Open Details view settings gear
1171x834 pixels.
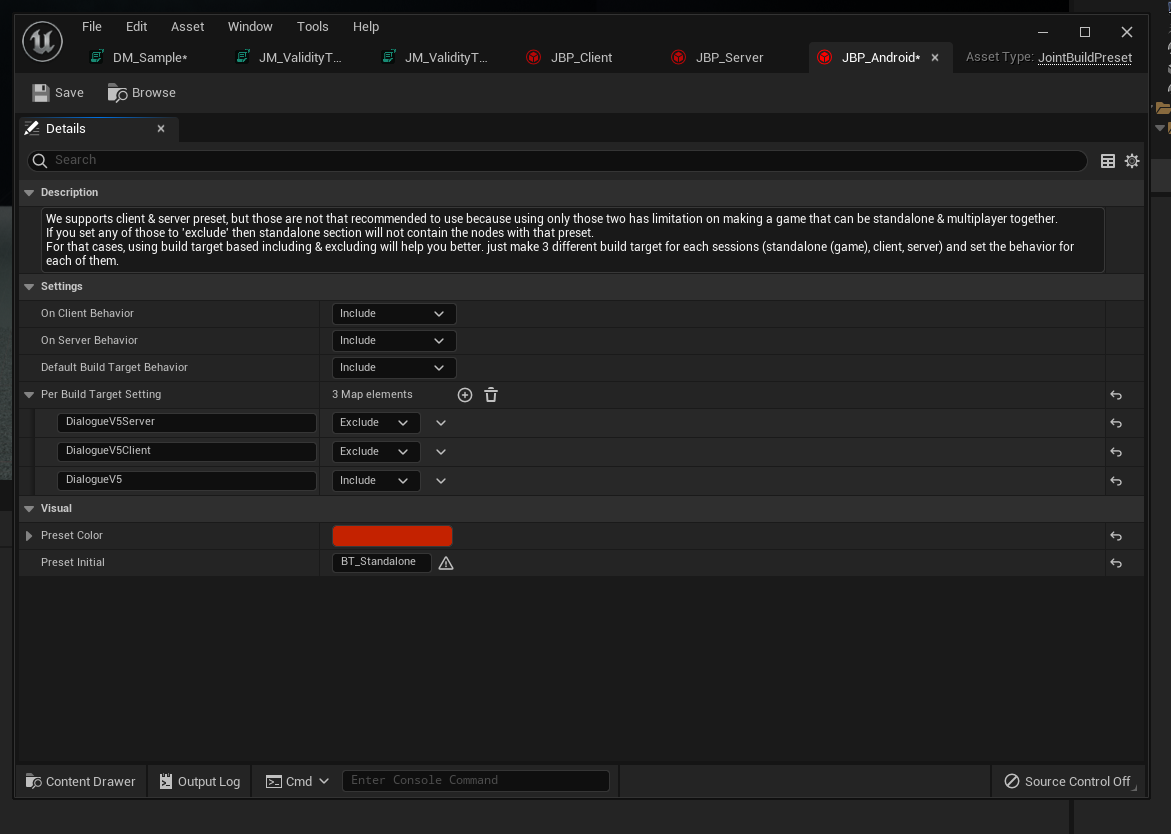coord(1132,161)
